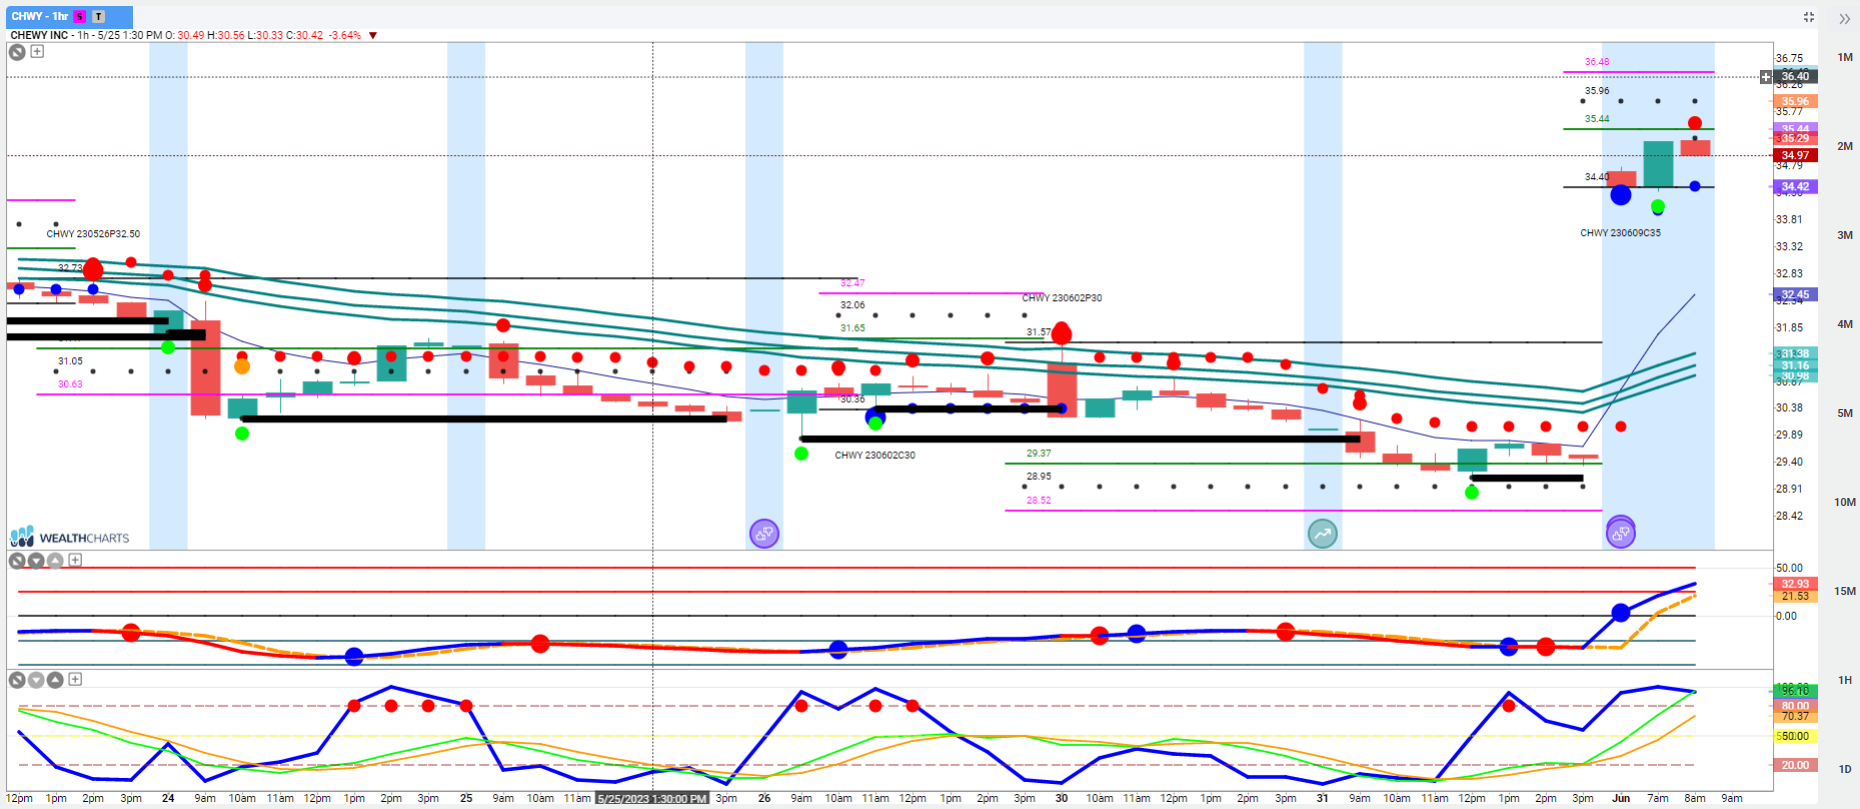Image resolution: width=1860 pixels, height=809 pixels.
Task: Click the 29.37 green level label
Action: coord(1038,453)
